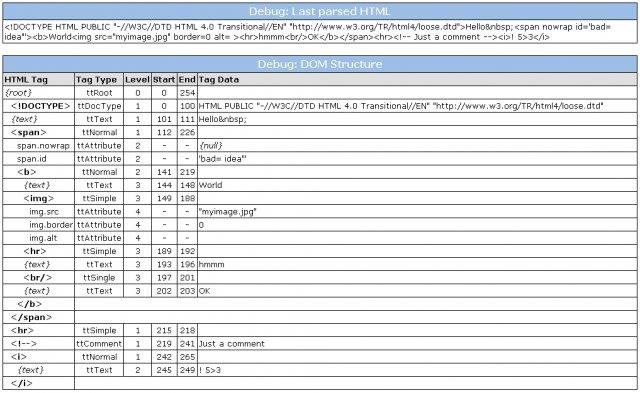640x393 pixels.
Task: Click the 'myimage.jpg' tag data value
Action: tap(227, 211)
